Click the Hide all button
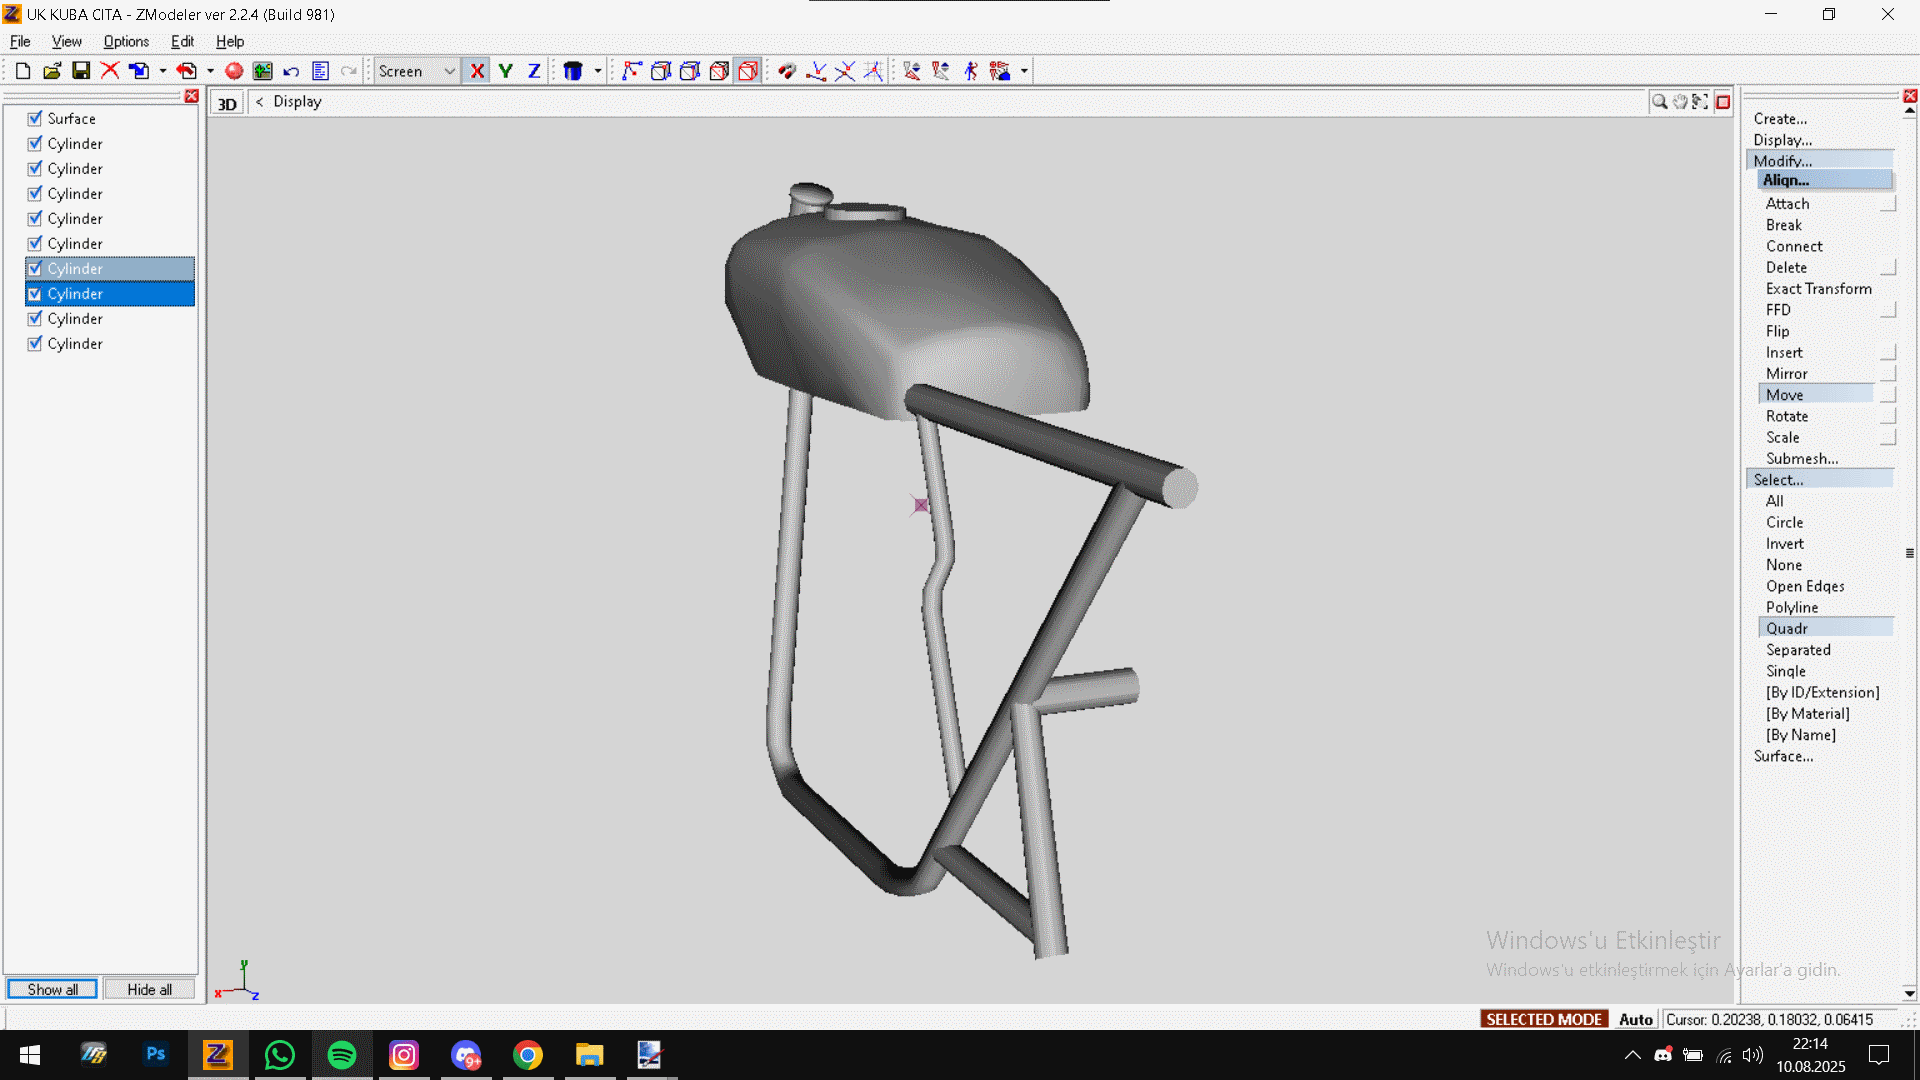This screenshot has height=1080, width=1920. (149, 989)
